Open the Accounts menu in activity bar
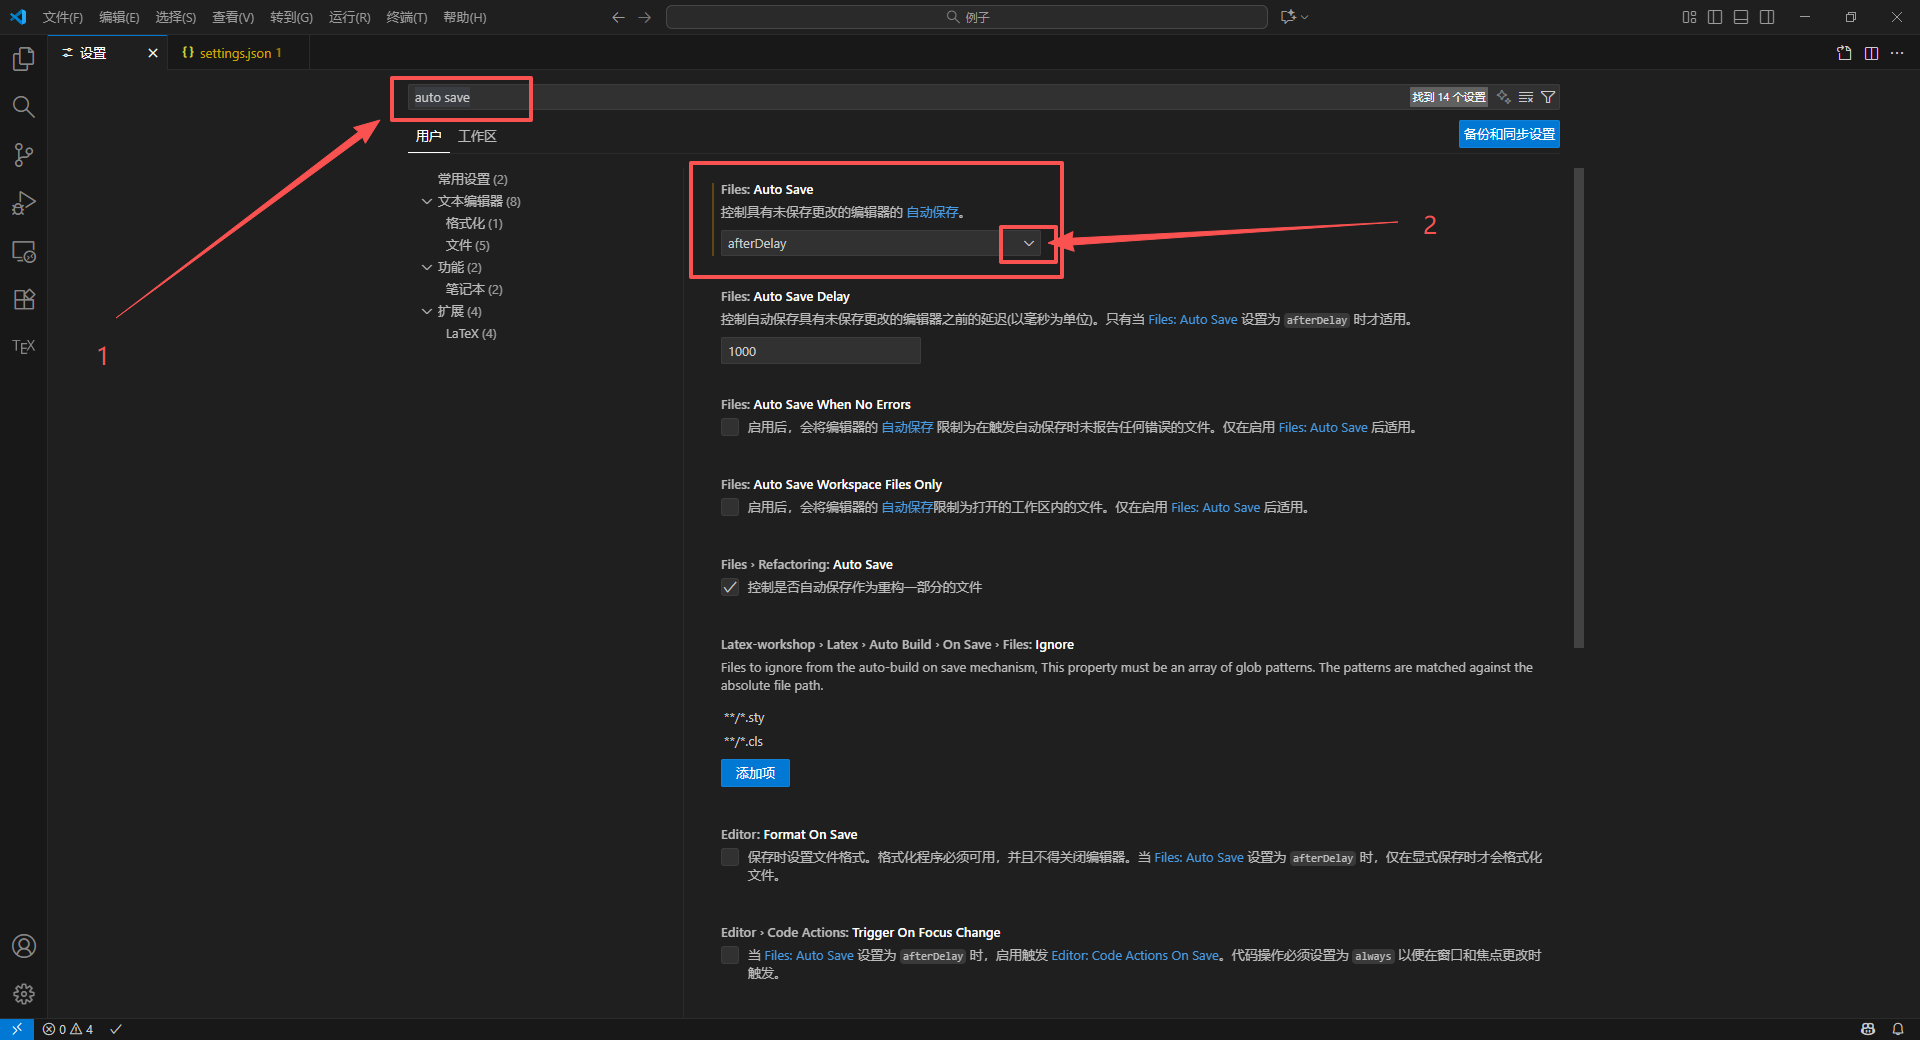Screen dimensions: 1920x1040 [23, 946]
